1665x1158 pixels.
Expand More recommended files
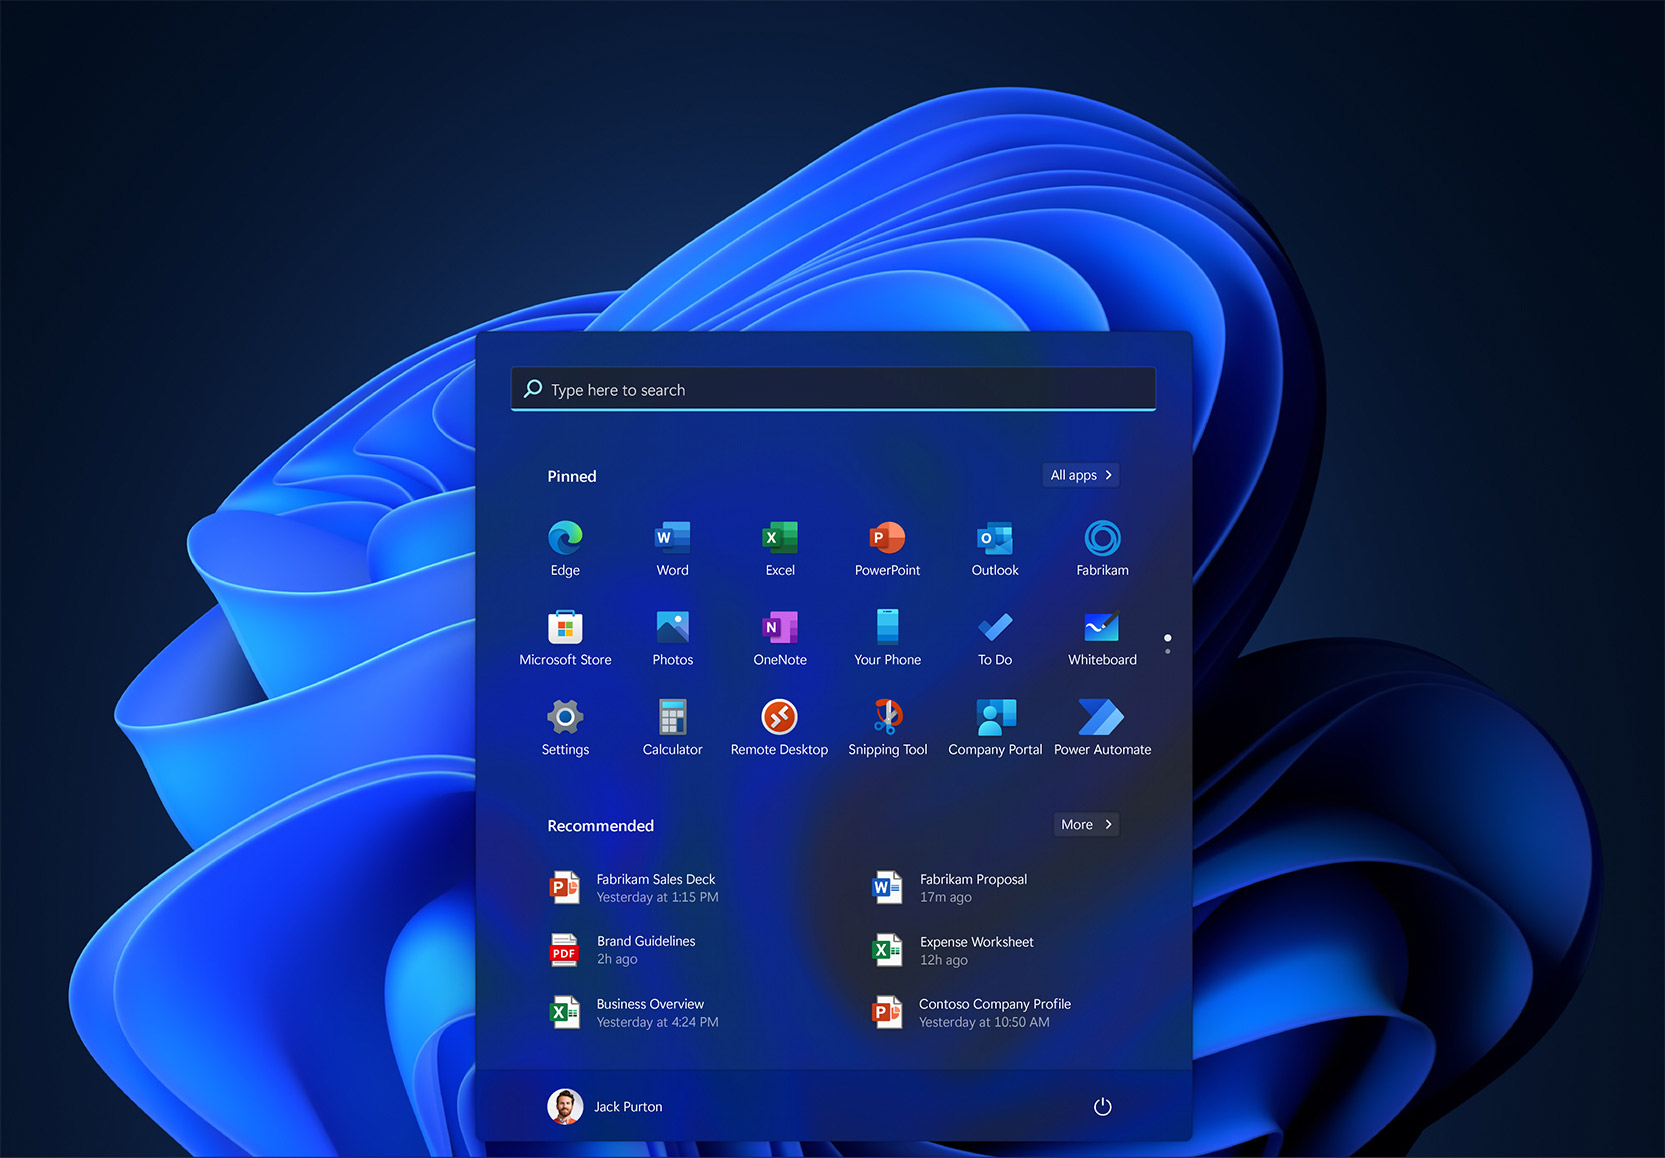tap(1086, 824)
